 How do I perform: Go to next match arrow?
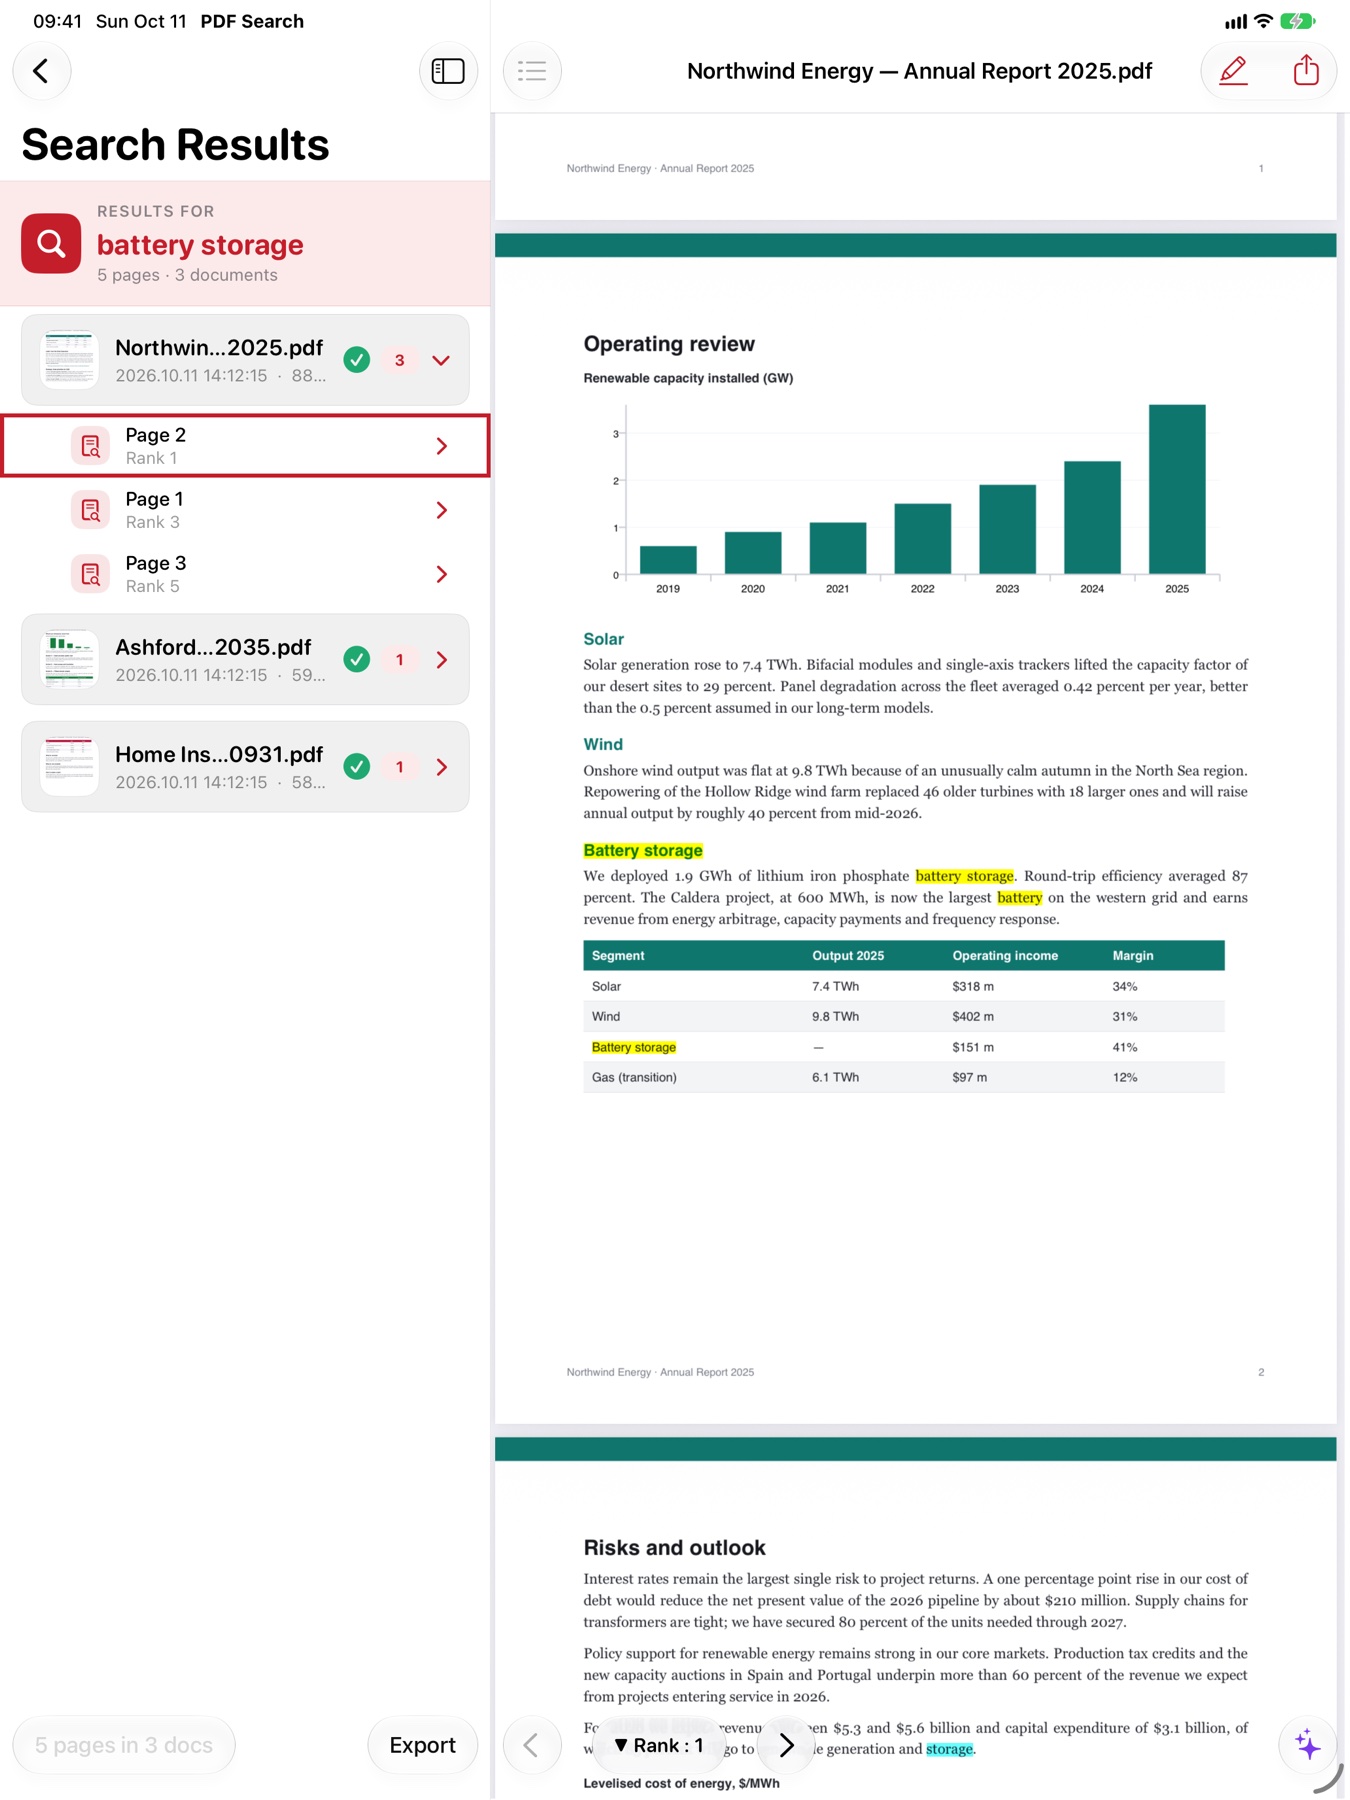[x=786, y=1745]
